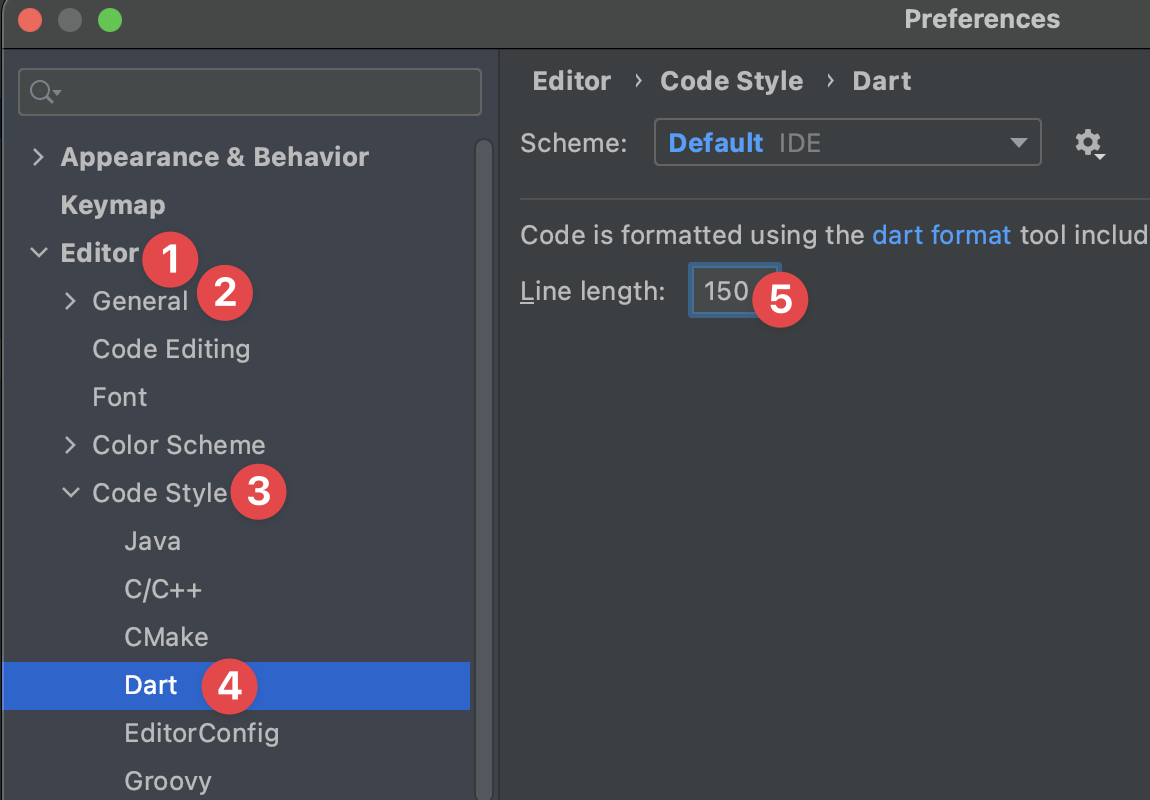
Task: Select EditorConfig in the tree
Action: click(201, 733)
